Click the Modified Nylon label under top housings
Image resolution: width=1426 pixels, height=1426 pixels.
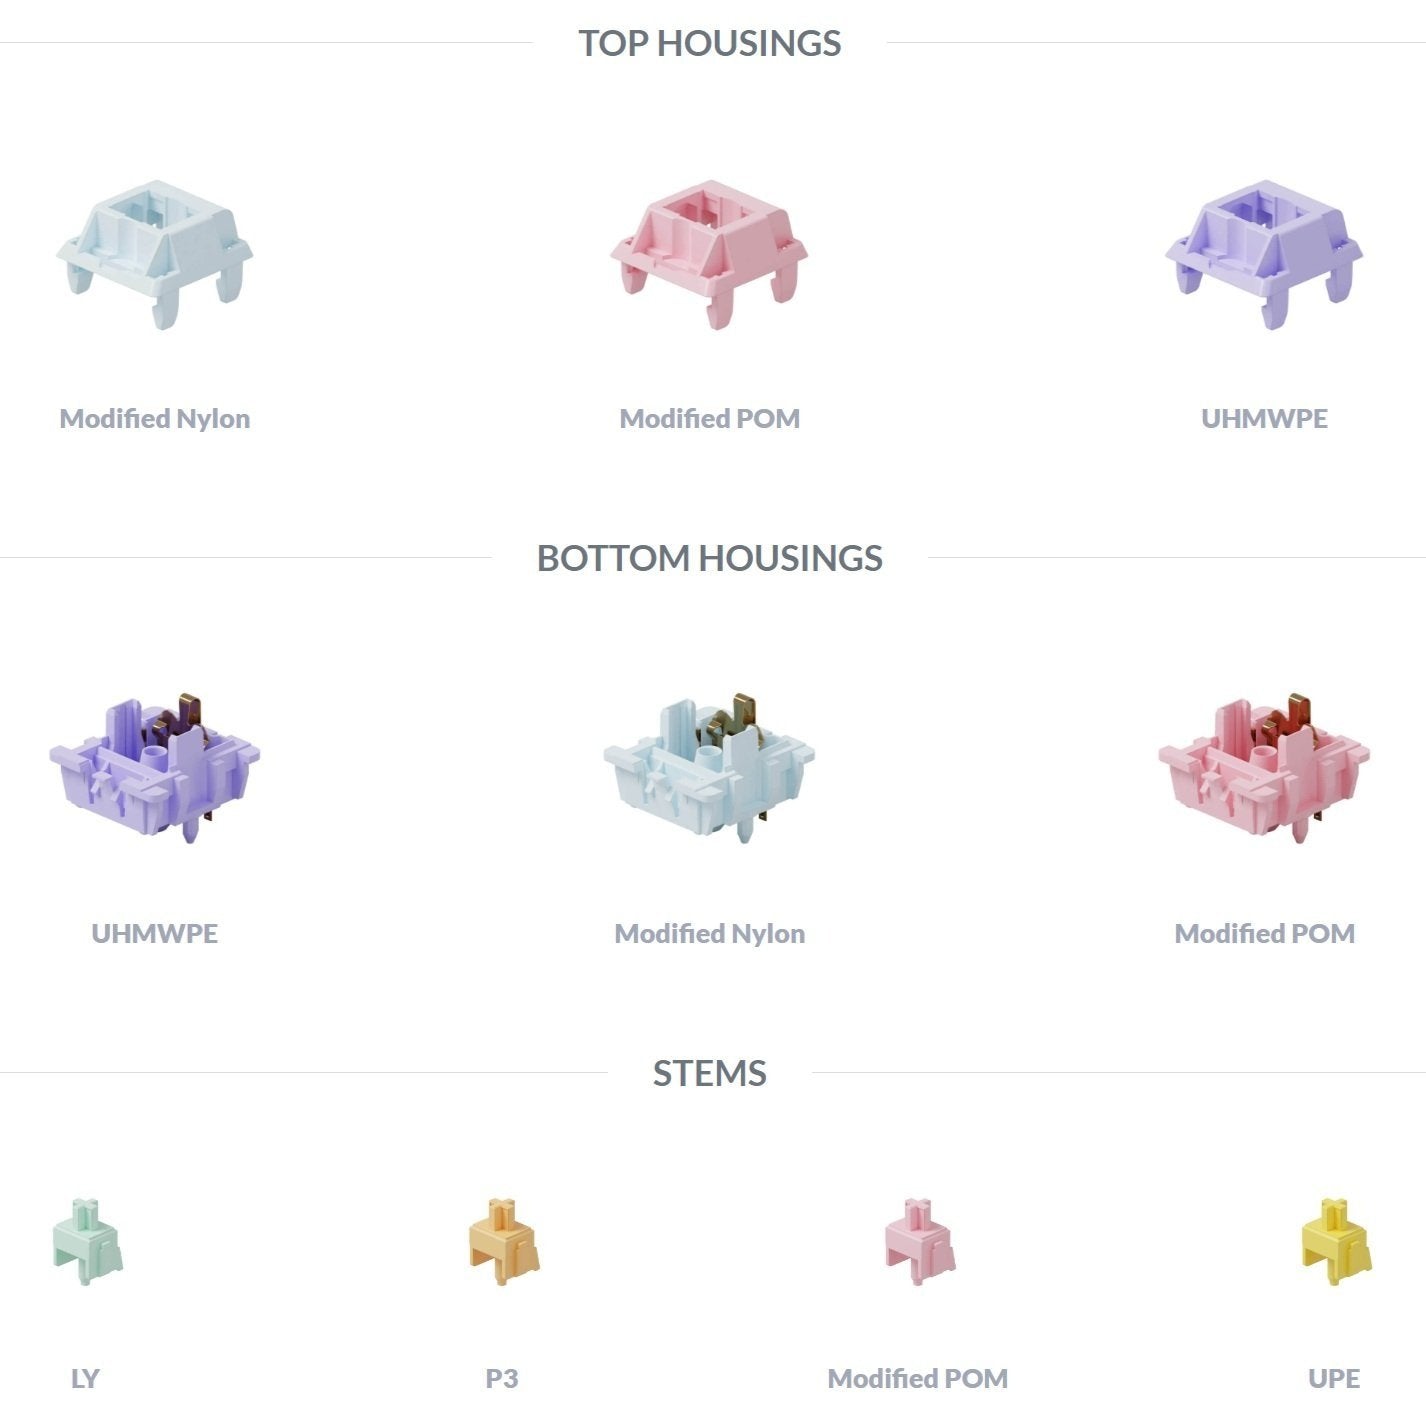(155, 418)
